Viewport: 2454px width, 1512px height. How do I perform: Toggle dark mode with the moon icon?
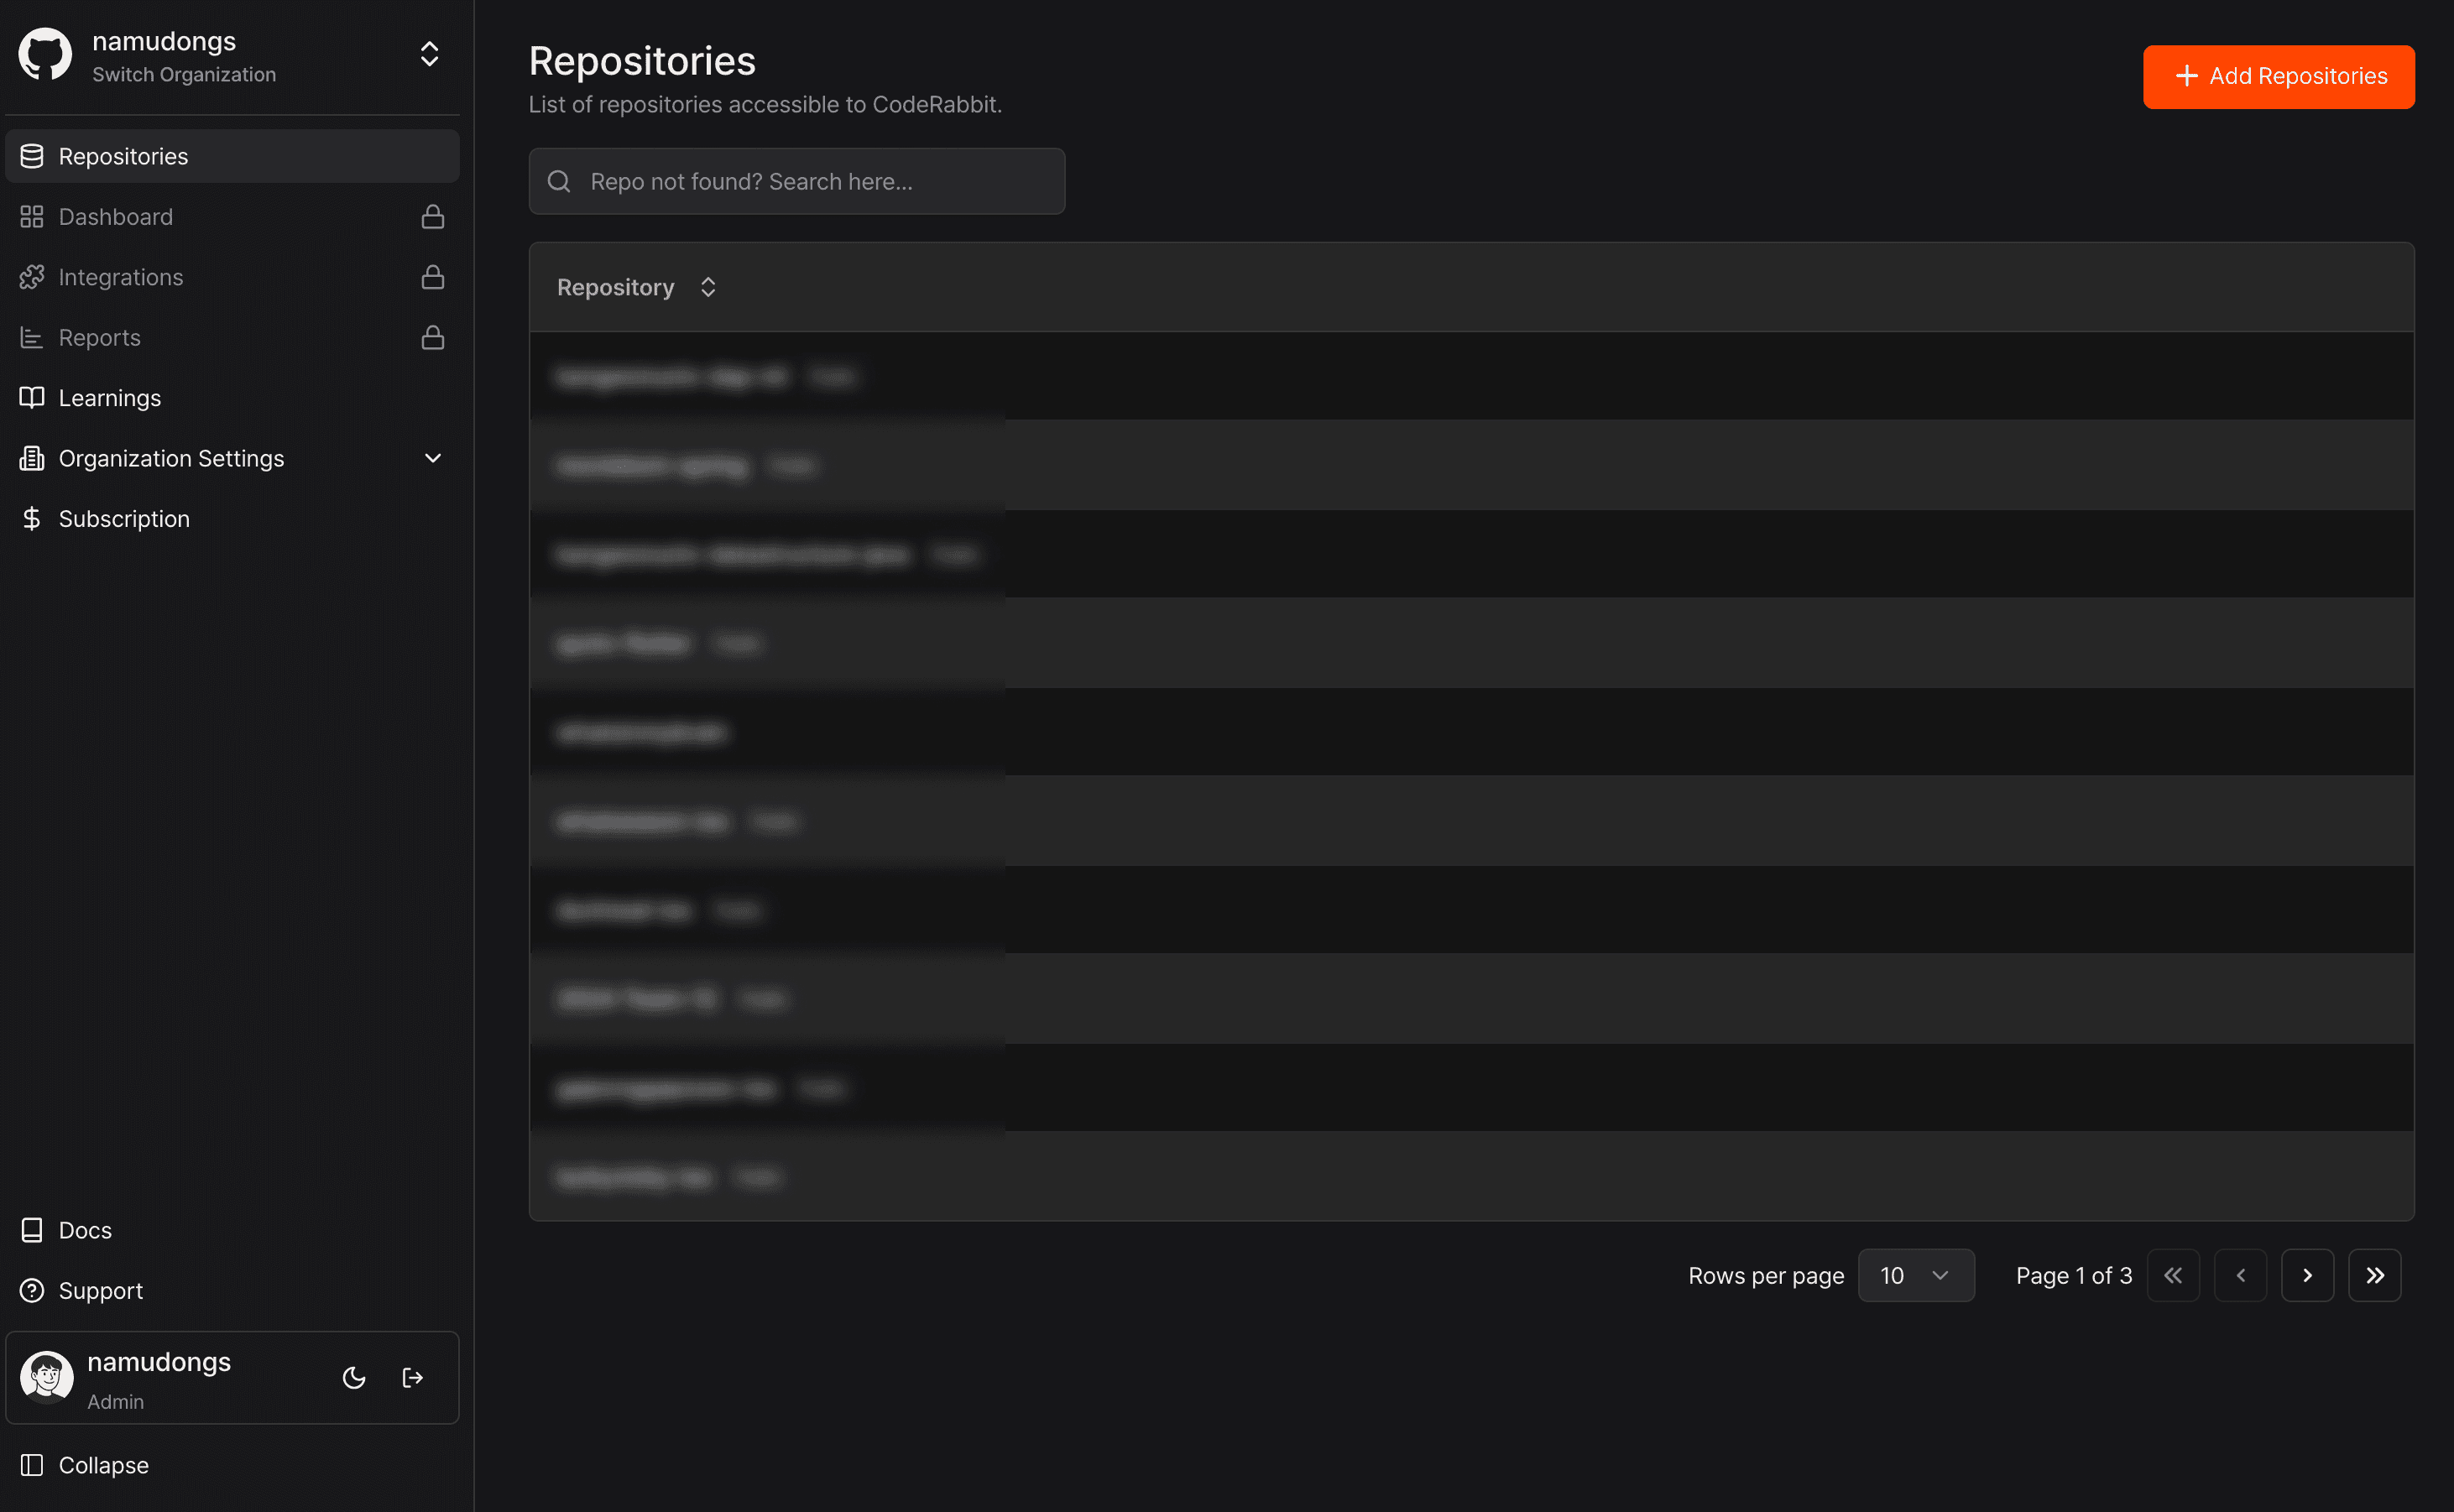point(354,1378)
